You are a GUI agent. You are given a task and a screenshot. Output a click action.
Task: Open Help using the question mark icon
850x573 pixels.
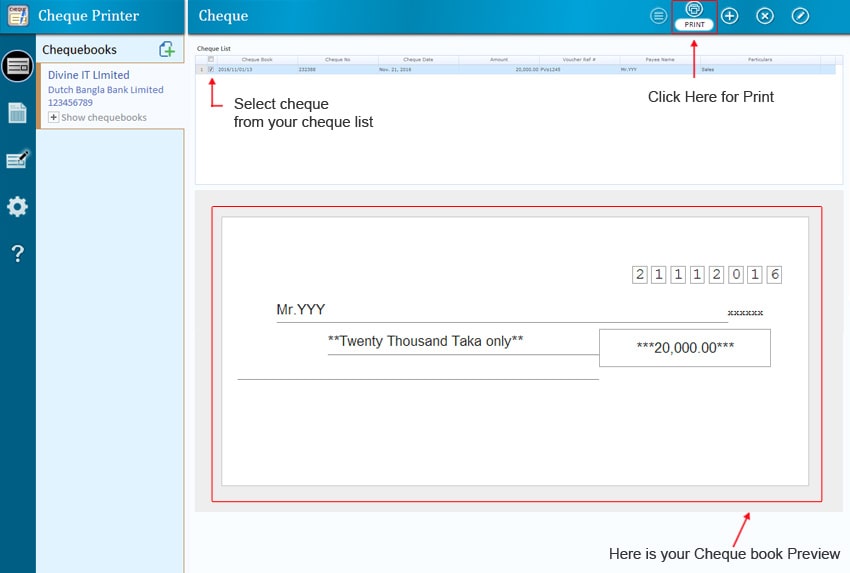click(17, 254)
